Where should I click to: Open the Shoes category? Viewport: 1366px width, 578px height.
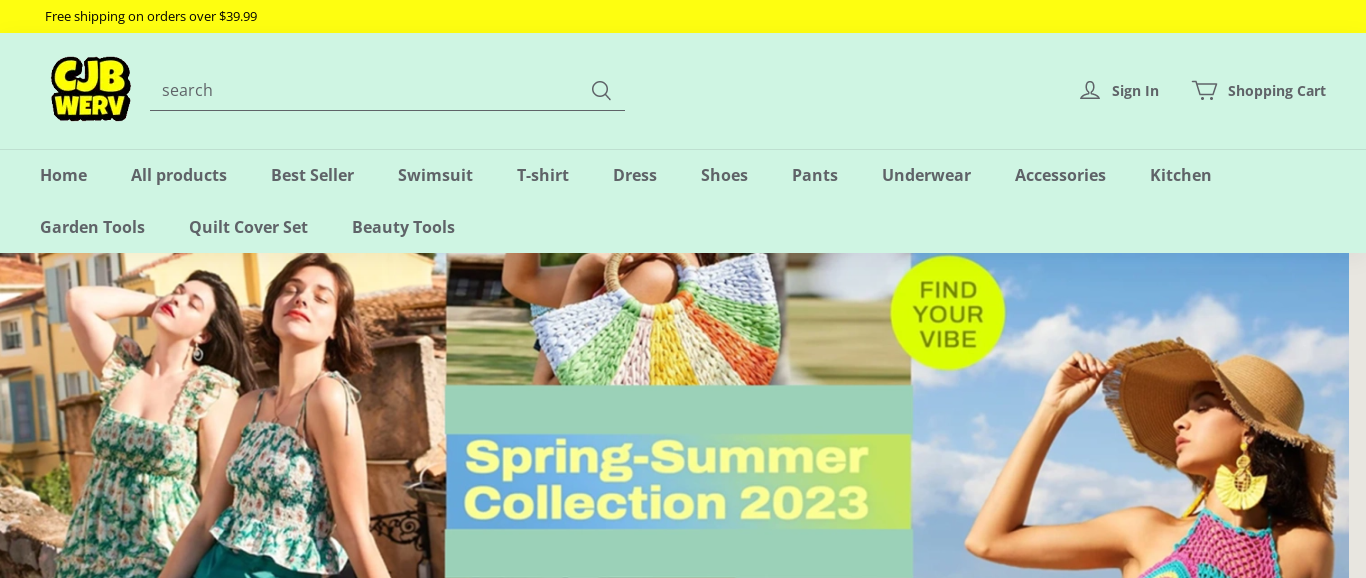coord(724,175)
